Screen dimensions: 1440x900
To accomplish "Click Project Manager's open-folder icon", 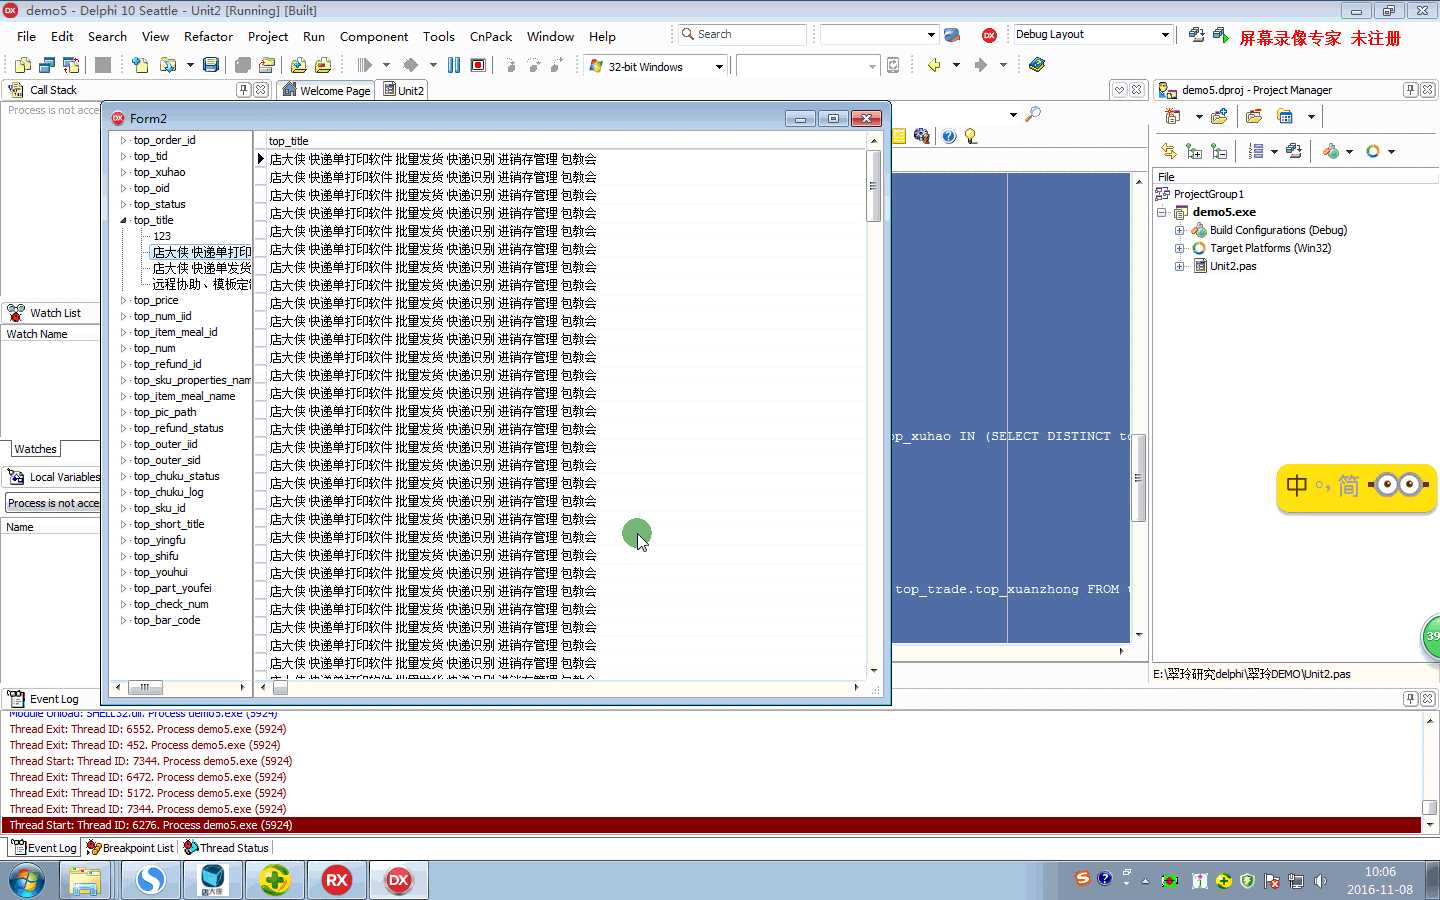I will (x=1254, y=117).
